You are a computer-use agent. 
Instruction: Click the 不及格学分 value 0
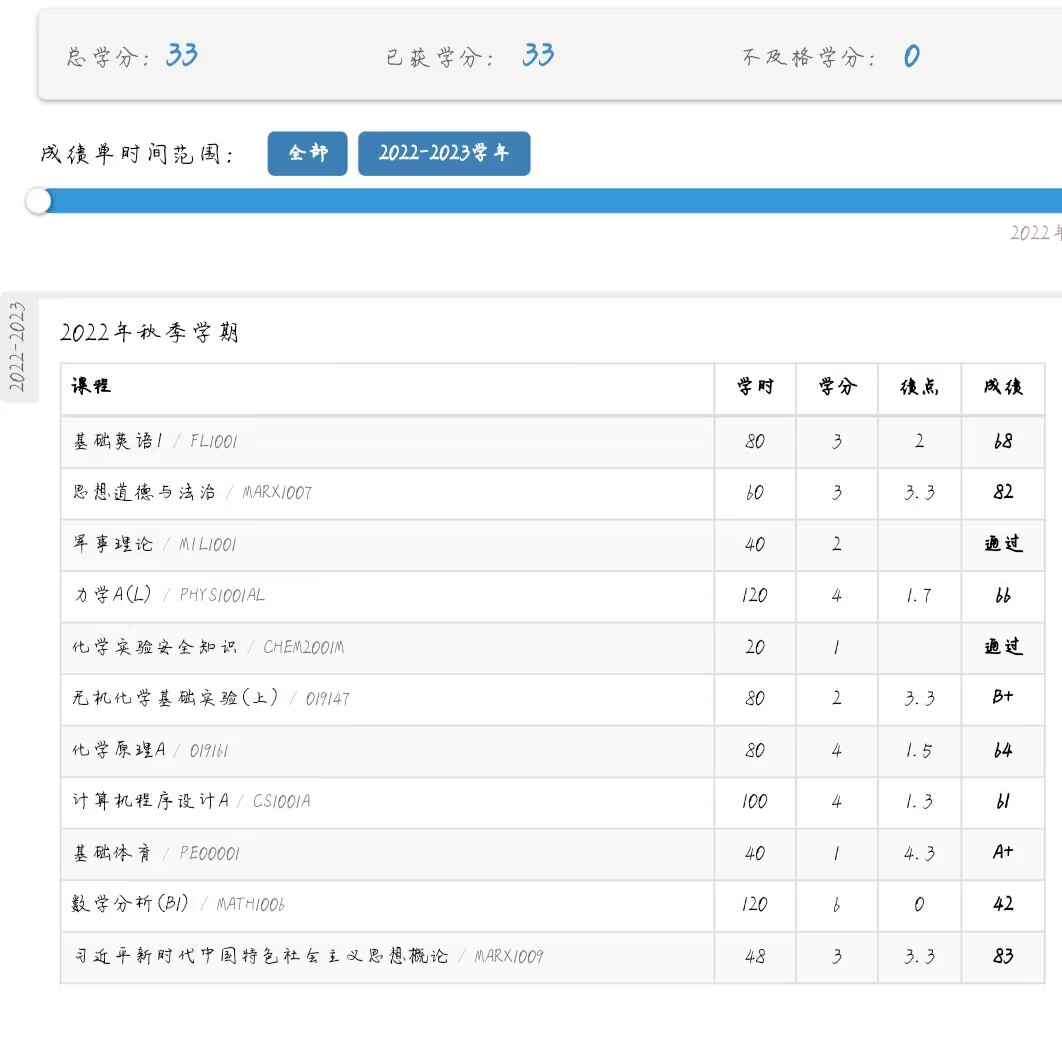point(912,56)
